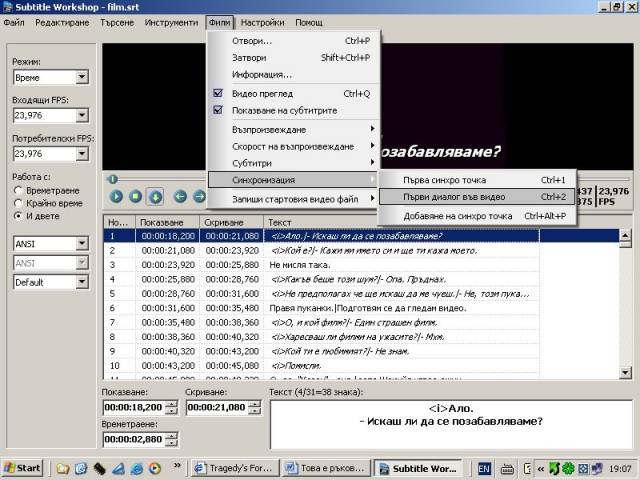Viewport: 640px width, 480px height.
Task: Select subtitle row 3 Не мисля така.
Action: point(322,265)
